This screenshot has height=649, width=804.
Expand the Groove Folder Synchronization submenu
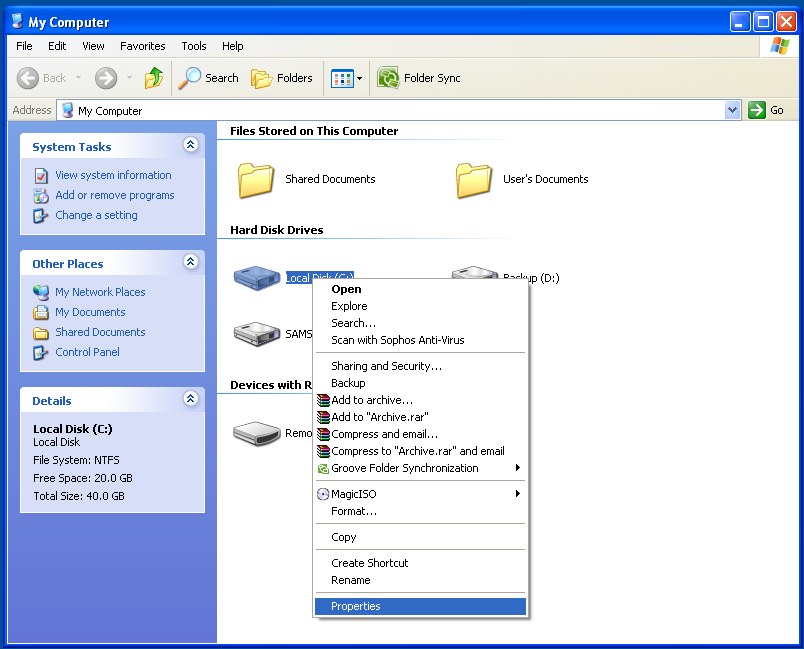pyautogui.click(x=518, y=468)
